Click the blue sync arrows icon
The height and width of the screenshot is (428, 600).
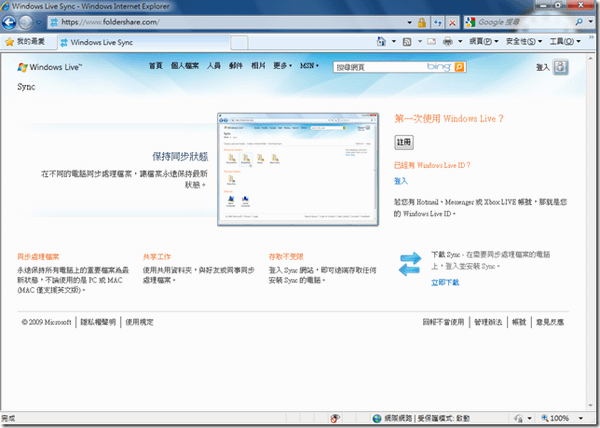(x=410, y=264)
